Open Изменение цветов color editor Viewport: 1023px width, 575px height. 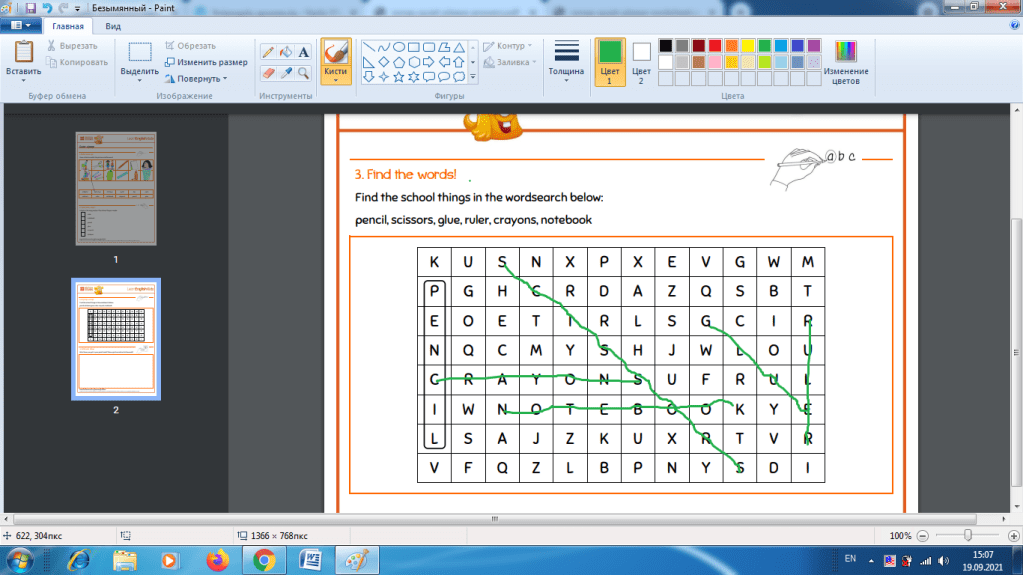click(x=845, y=62)
